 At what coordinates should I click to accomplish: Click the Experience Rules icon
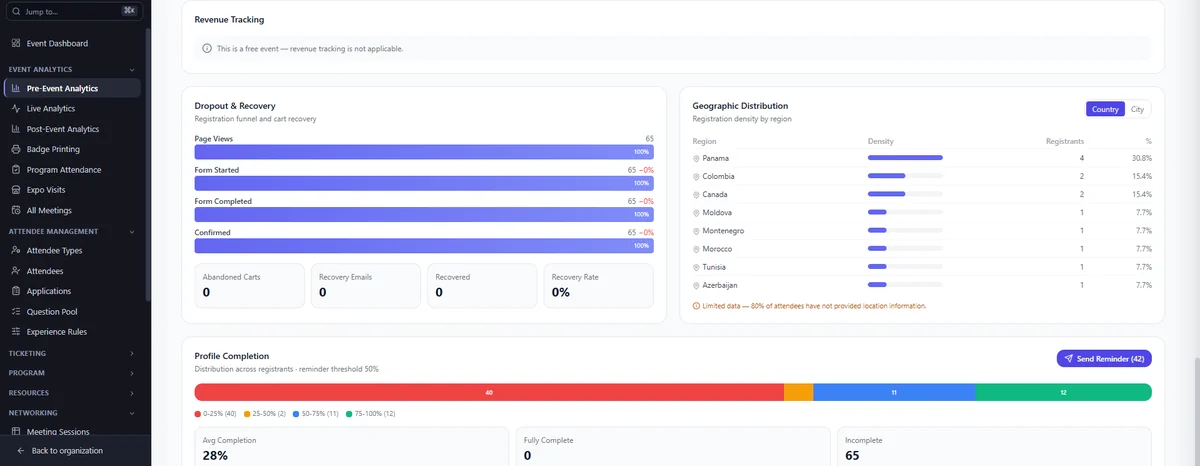16,332
